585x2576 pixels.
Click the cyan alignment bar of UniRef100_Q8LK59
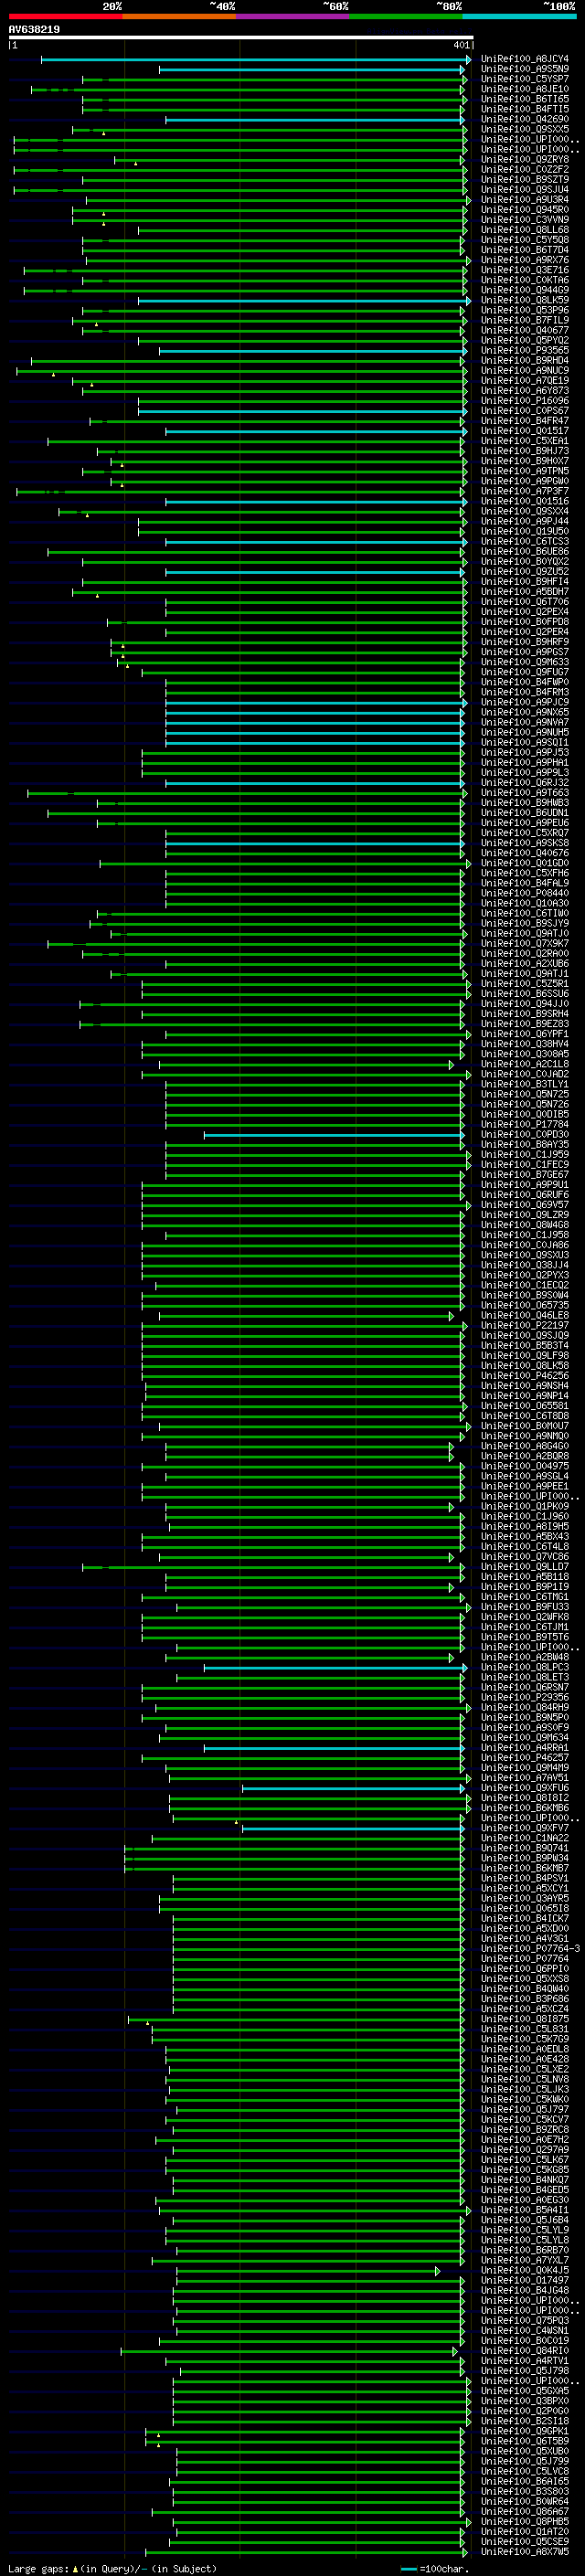(303, 300)
